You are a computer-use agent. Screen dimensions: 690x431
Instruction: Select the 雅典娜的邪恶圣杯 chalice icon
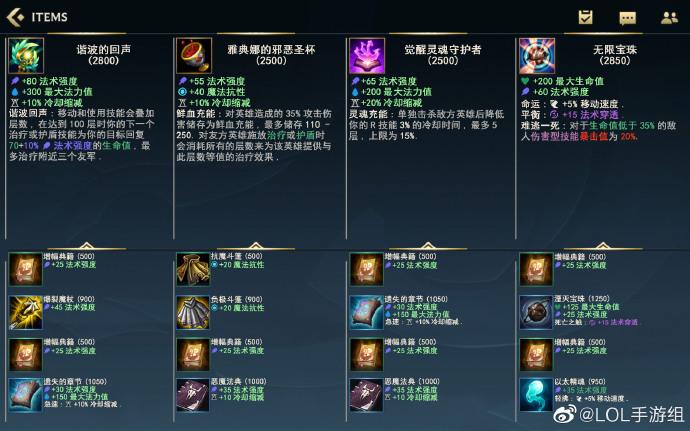[194, 55]
